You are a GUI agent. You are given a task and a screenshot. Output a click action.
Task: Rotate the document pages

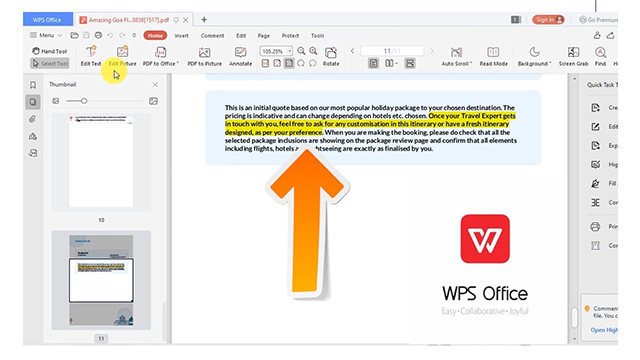tap(331, 56)
